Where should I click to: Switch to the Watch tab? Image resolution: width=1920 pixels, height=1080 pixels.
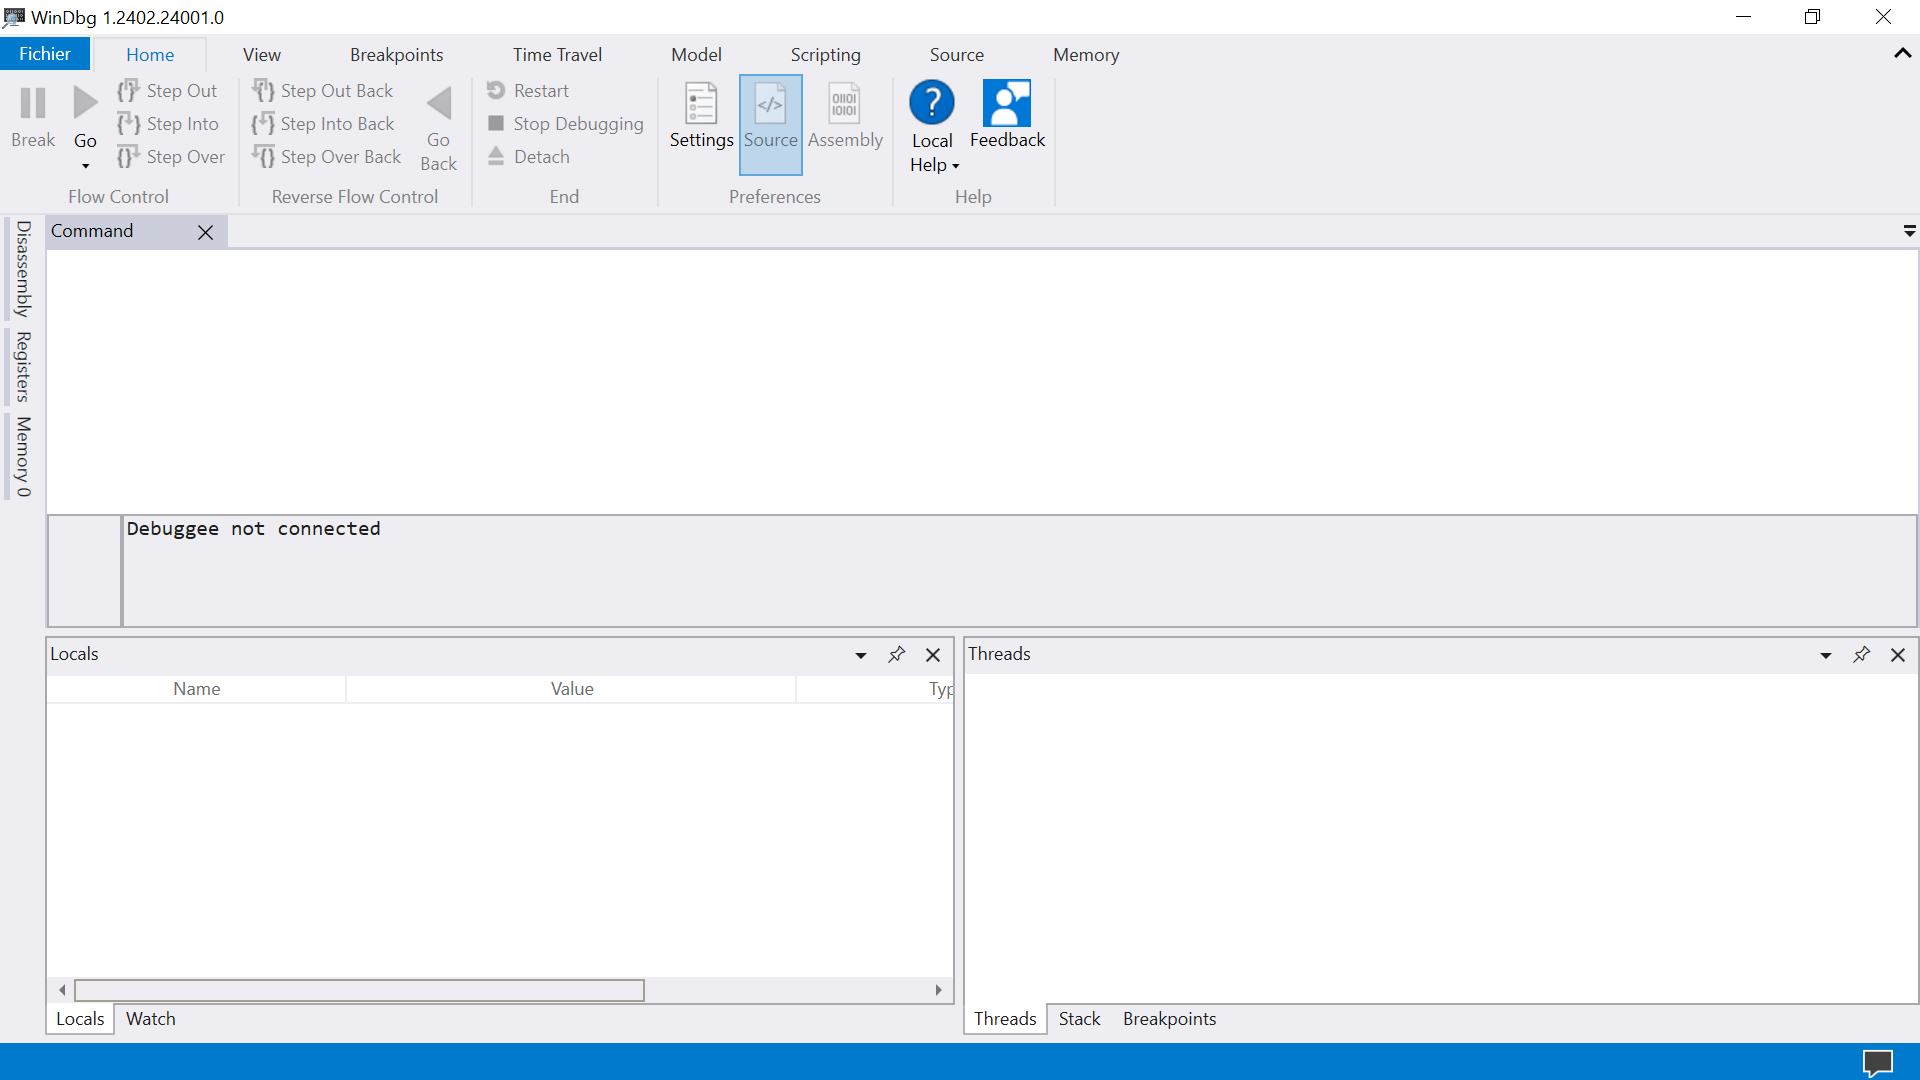(x=150, y=1019)
